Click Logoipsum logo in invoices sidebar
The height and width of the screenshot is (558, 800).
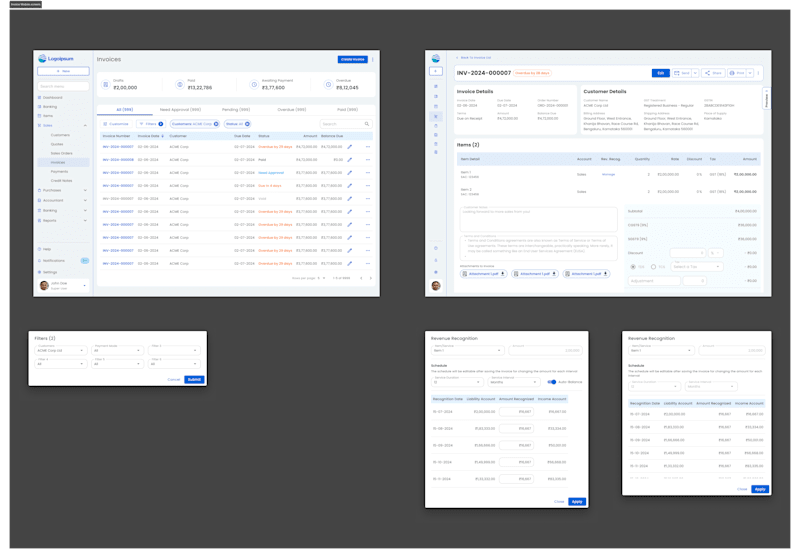tap(56, 59)
